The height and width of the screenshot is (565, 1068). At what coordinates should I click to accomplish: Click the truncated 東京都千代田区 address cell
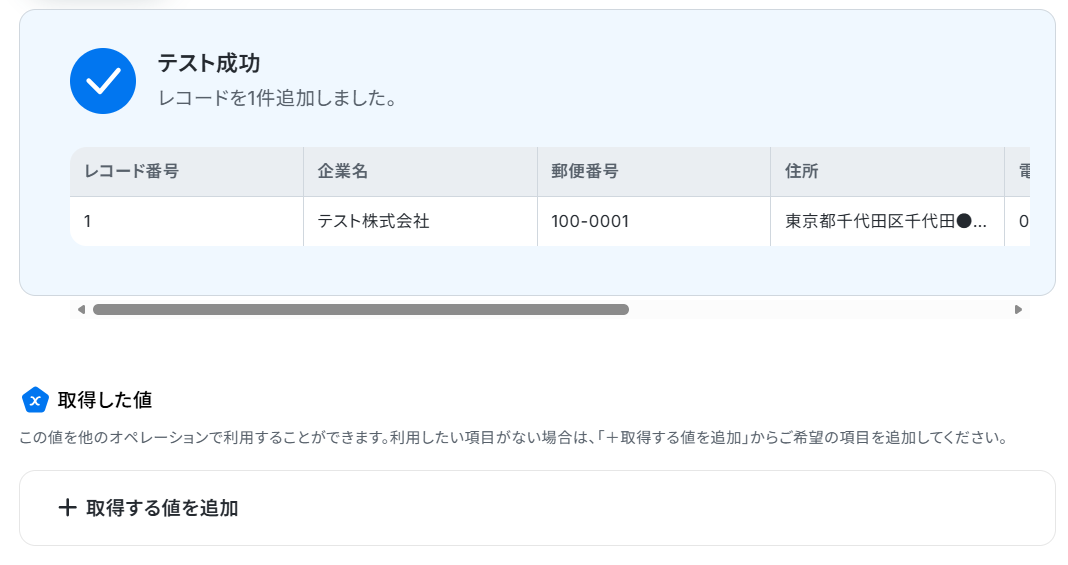[888, 221]
